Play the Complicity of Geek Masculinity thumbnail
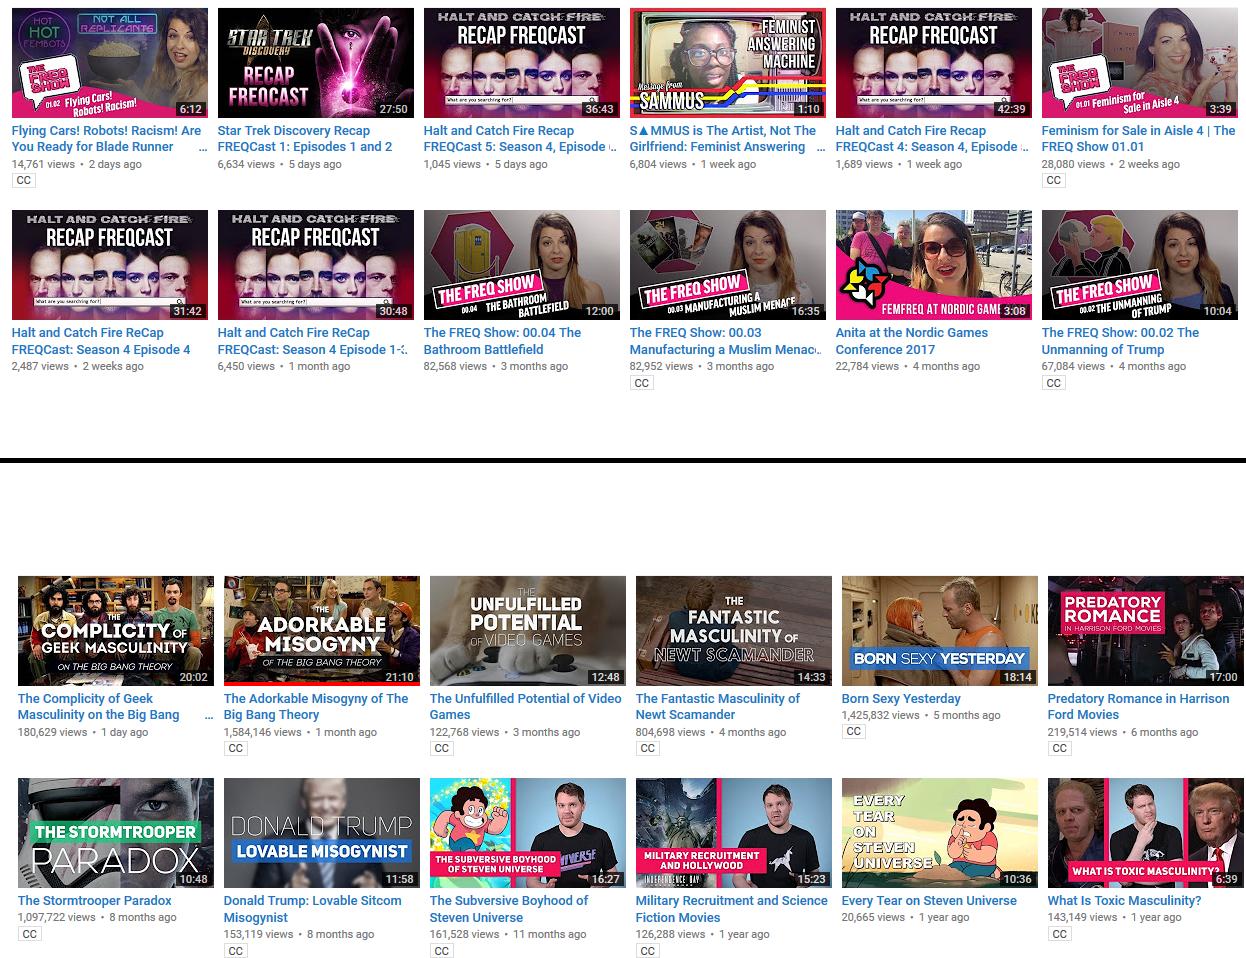 pyautogui.click(x=116, y=631)
